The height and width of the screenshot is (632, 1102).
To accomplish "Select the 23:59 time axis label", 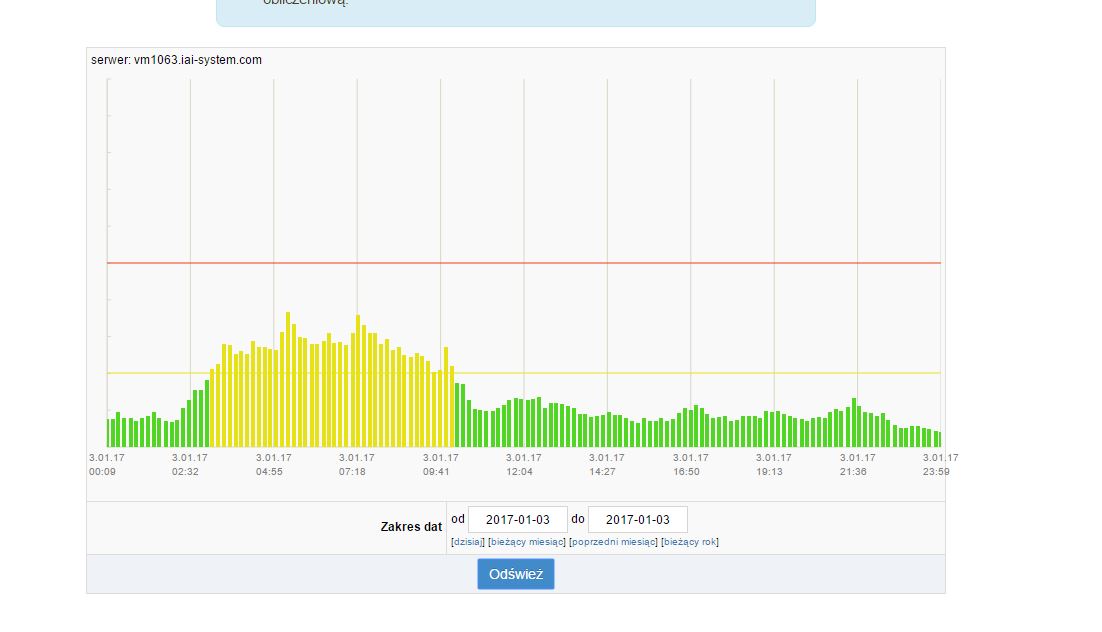I will point(936,472).
